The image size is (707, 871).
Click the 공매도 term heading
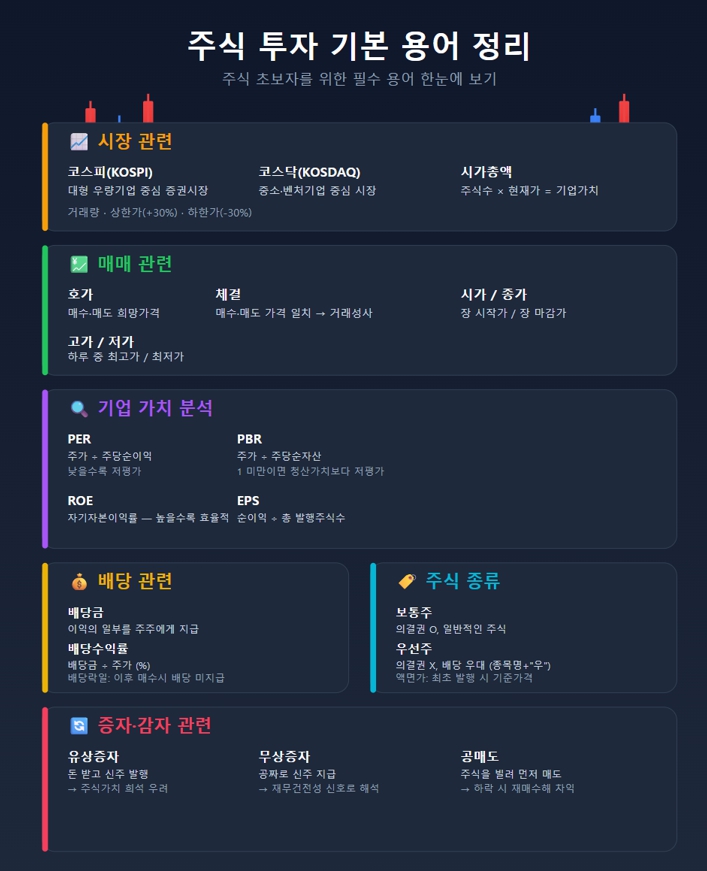pos(479,757)
